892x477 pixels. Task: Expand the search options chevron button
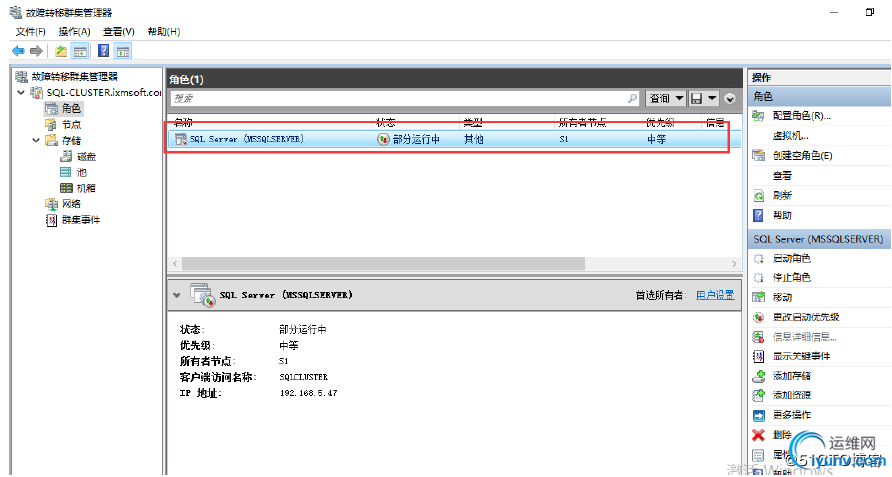[730, 98]
